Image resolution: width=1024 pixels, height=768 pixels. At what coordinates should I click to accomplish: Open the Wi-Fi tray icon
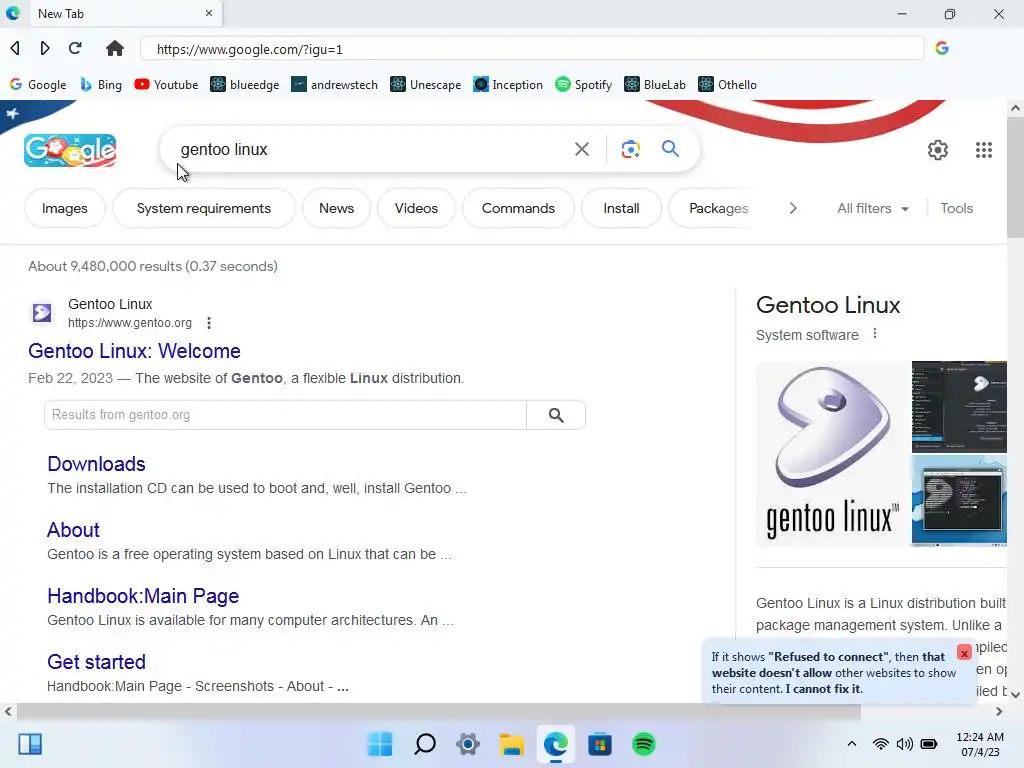coord(880,744)
